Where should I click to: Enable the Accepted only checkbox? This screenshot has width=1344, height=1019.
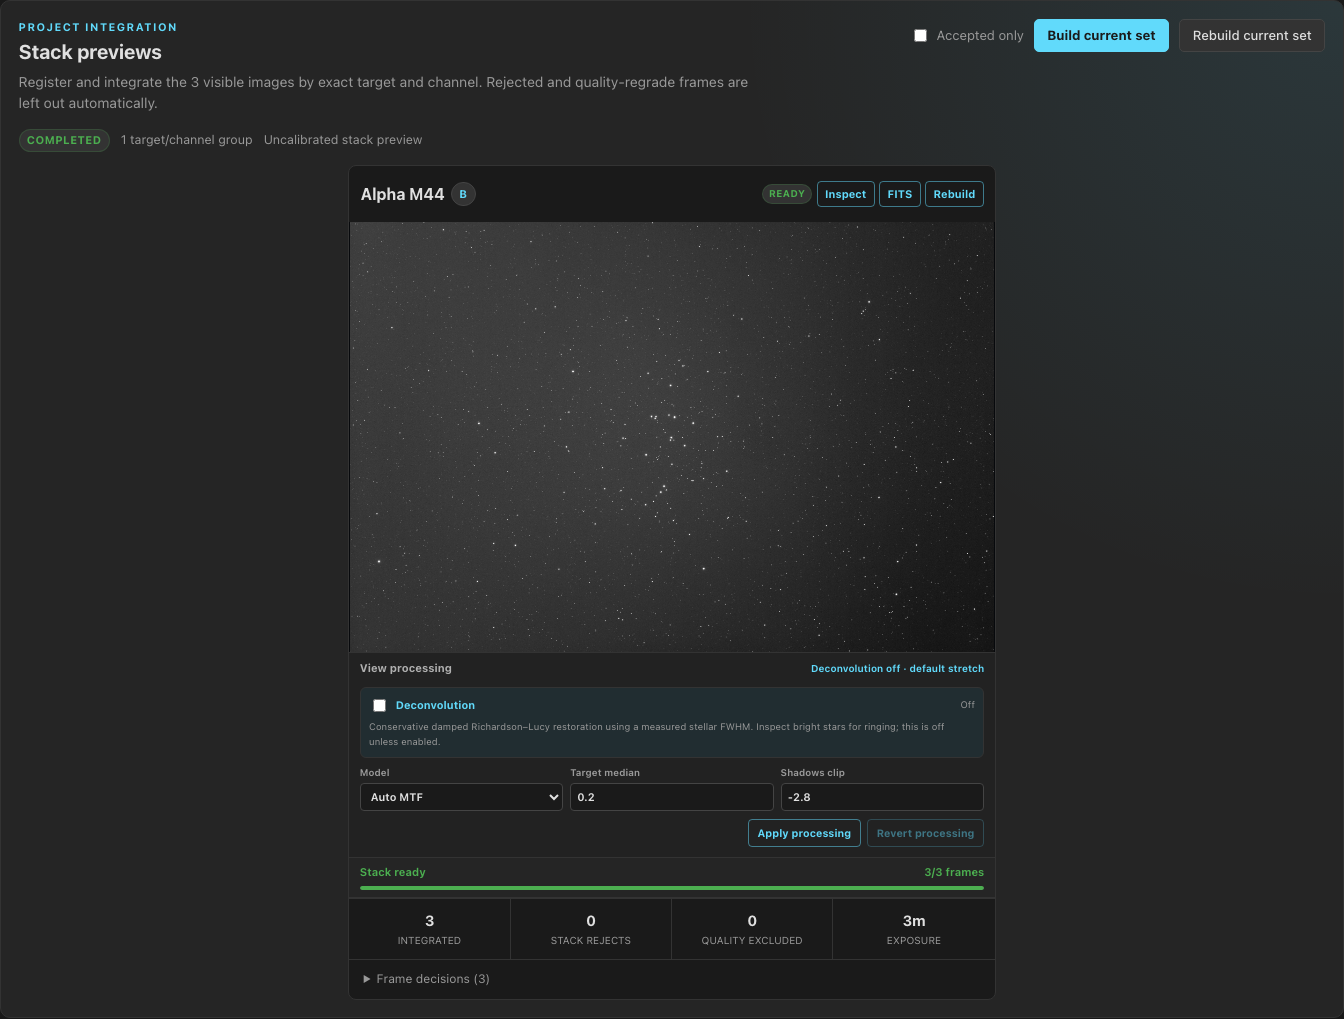point(920,35)
